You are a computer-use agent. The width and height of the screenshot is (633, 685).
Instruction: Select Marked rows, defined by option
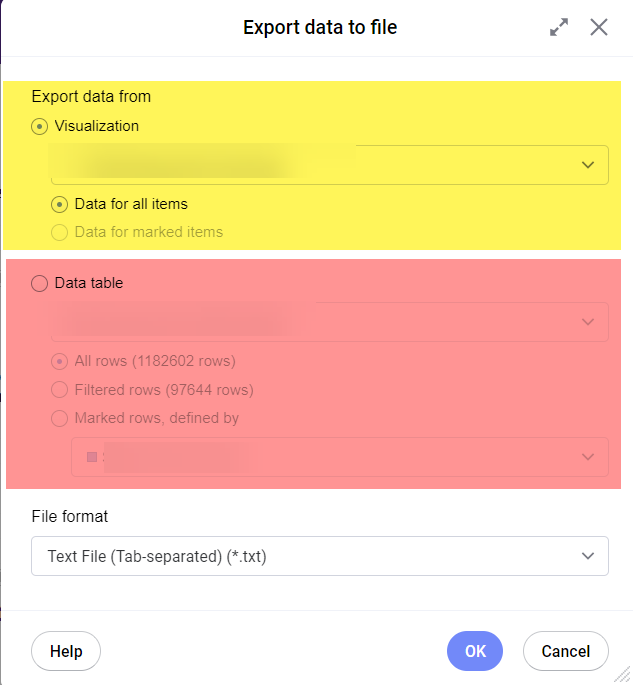point(60,418)
